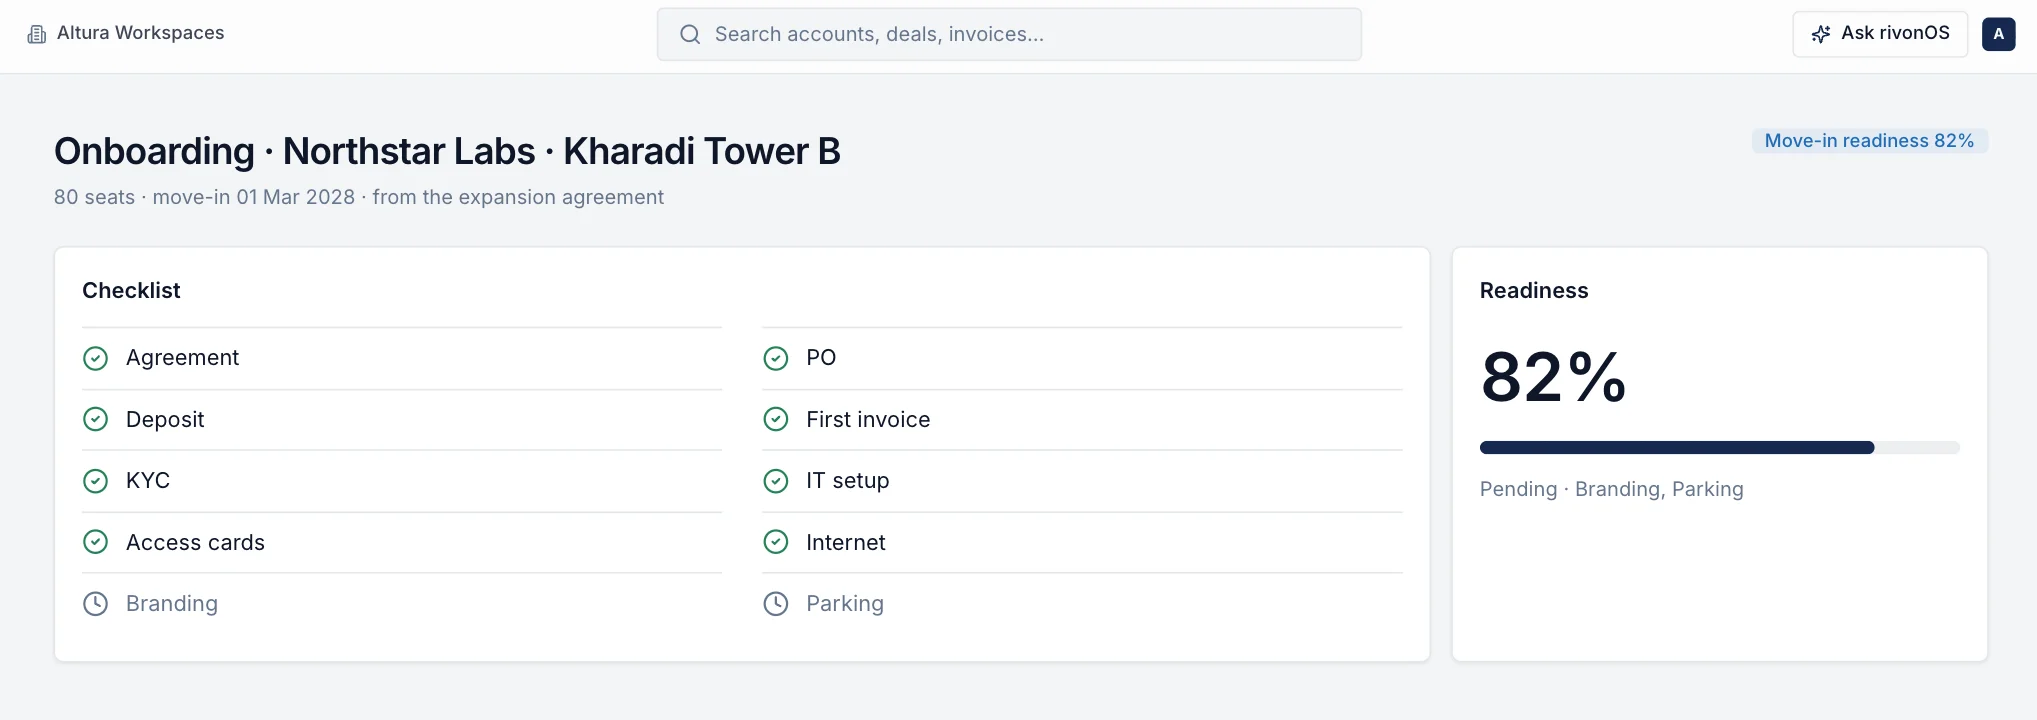Screen dimensions: 2037x720
Task: Click the large 82% readiness value
Action: click(x=1553, y=378)
